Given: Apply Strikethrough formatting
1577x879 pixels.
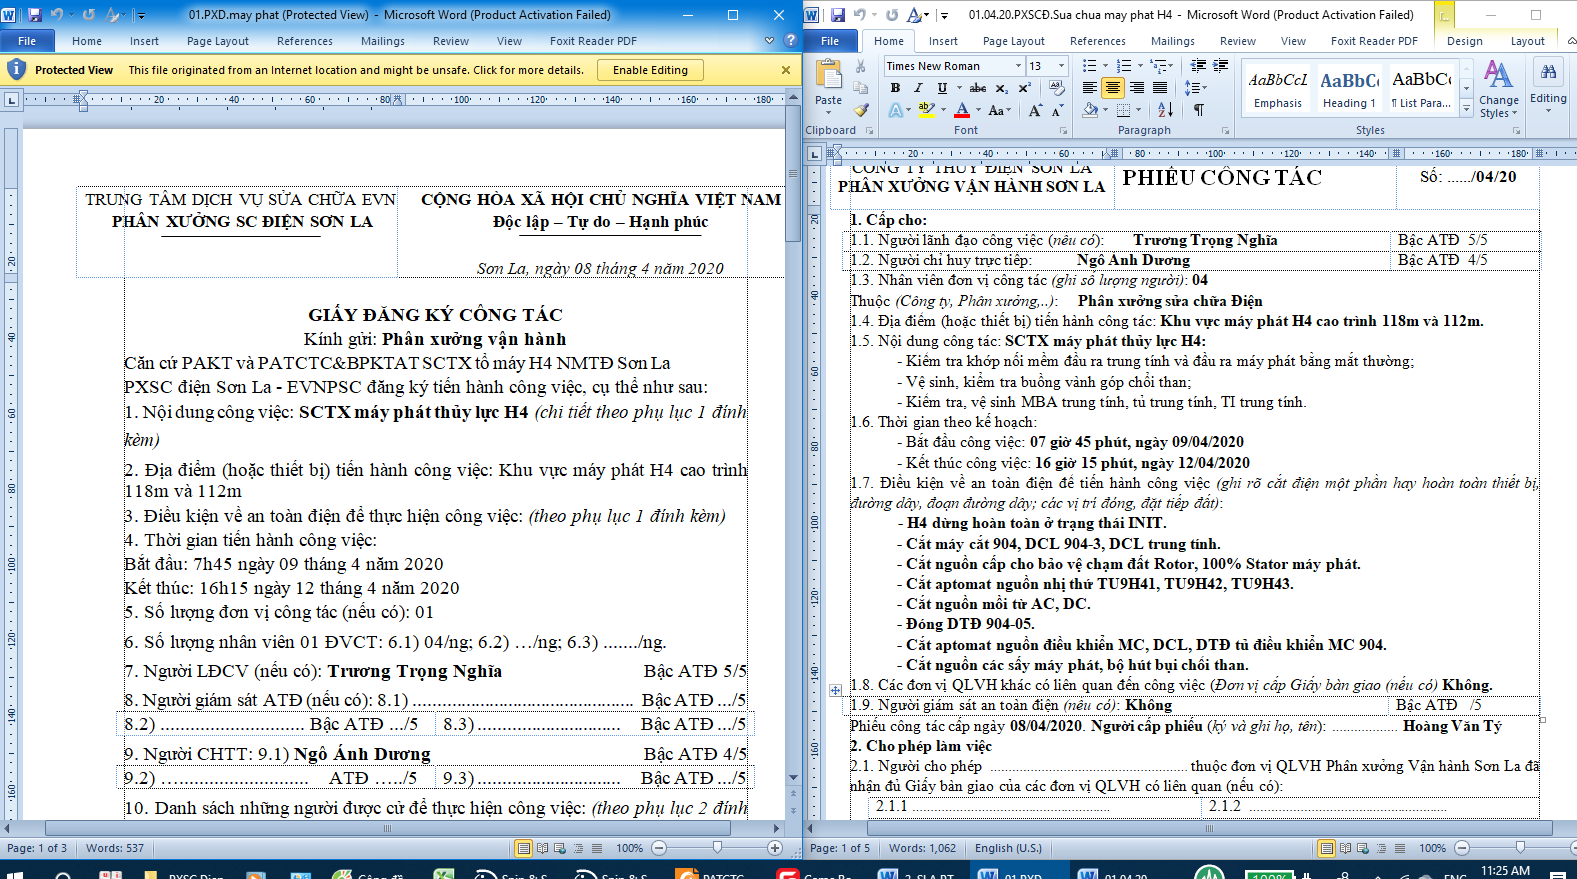Looking at the screenshot, I should click(x=978, y=88).
